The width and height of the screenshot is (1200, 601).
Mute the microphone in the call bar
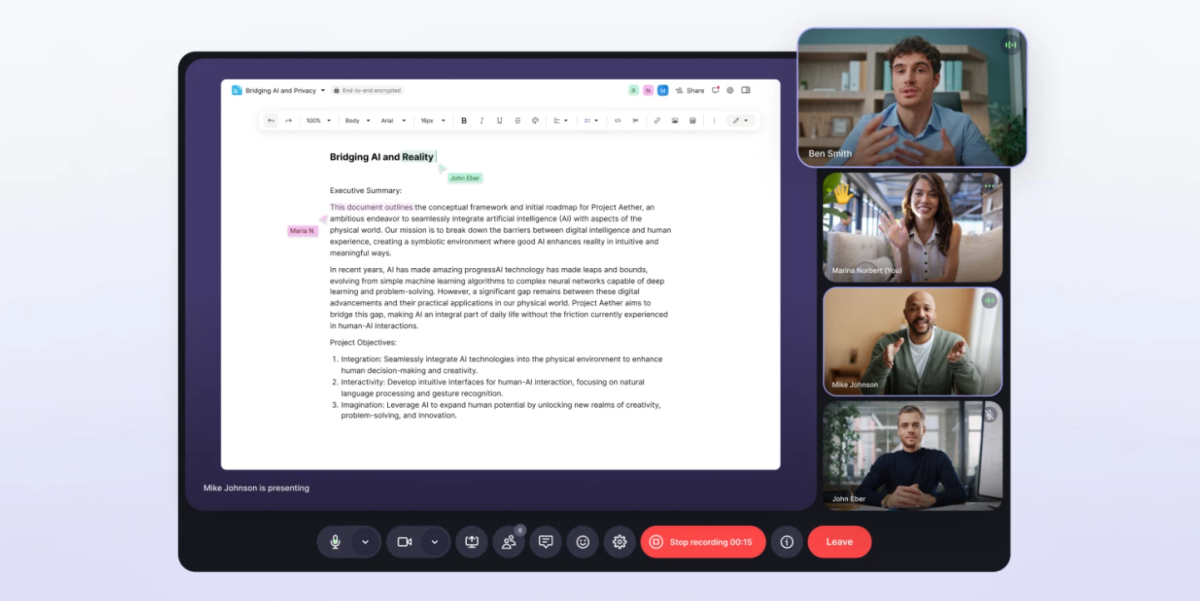click(x=336, y=542)
